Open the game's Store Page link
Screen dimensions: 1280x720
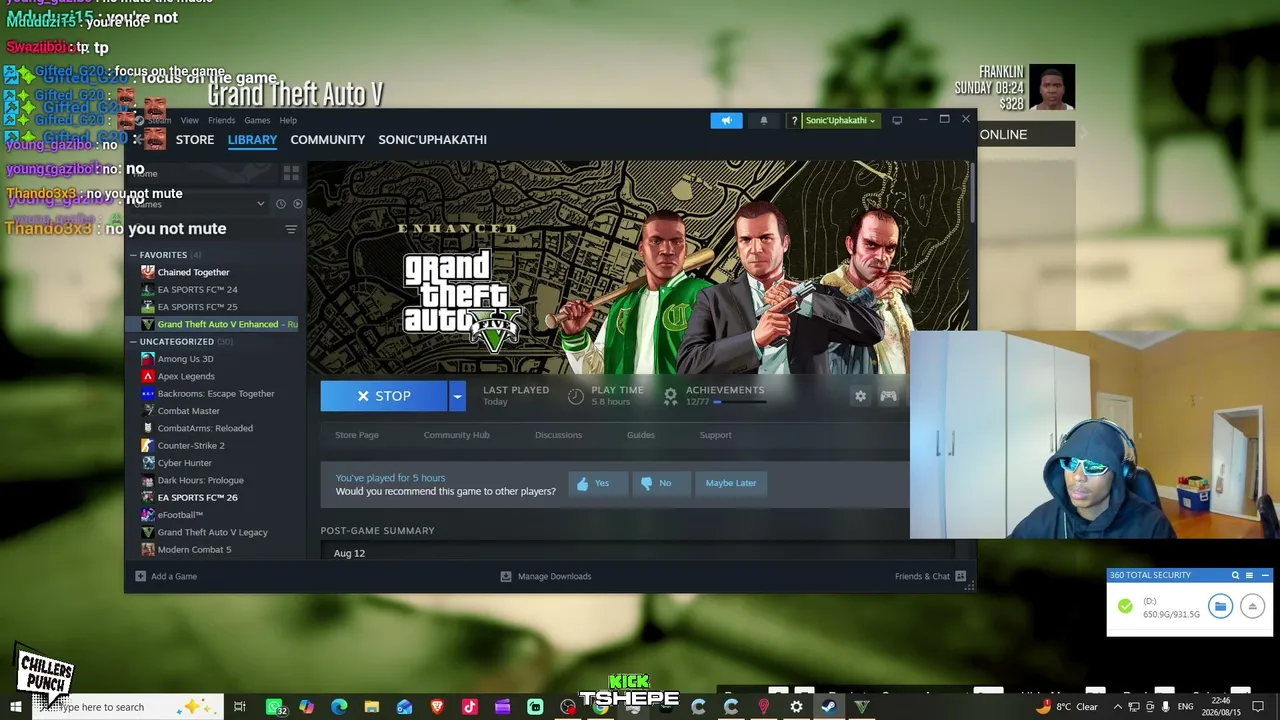357,435
